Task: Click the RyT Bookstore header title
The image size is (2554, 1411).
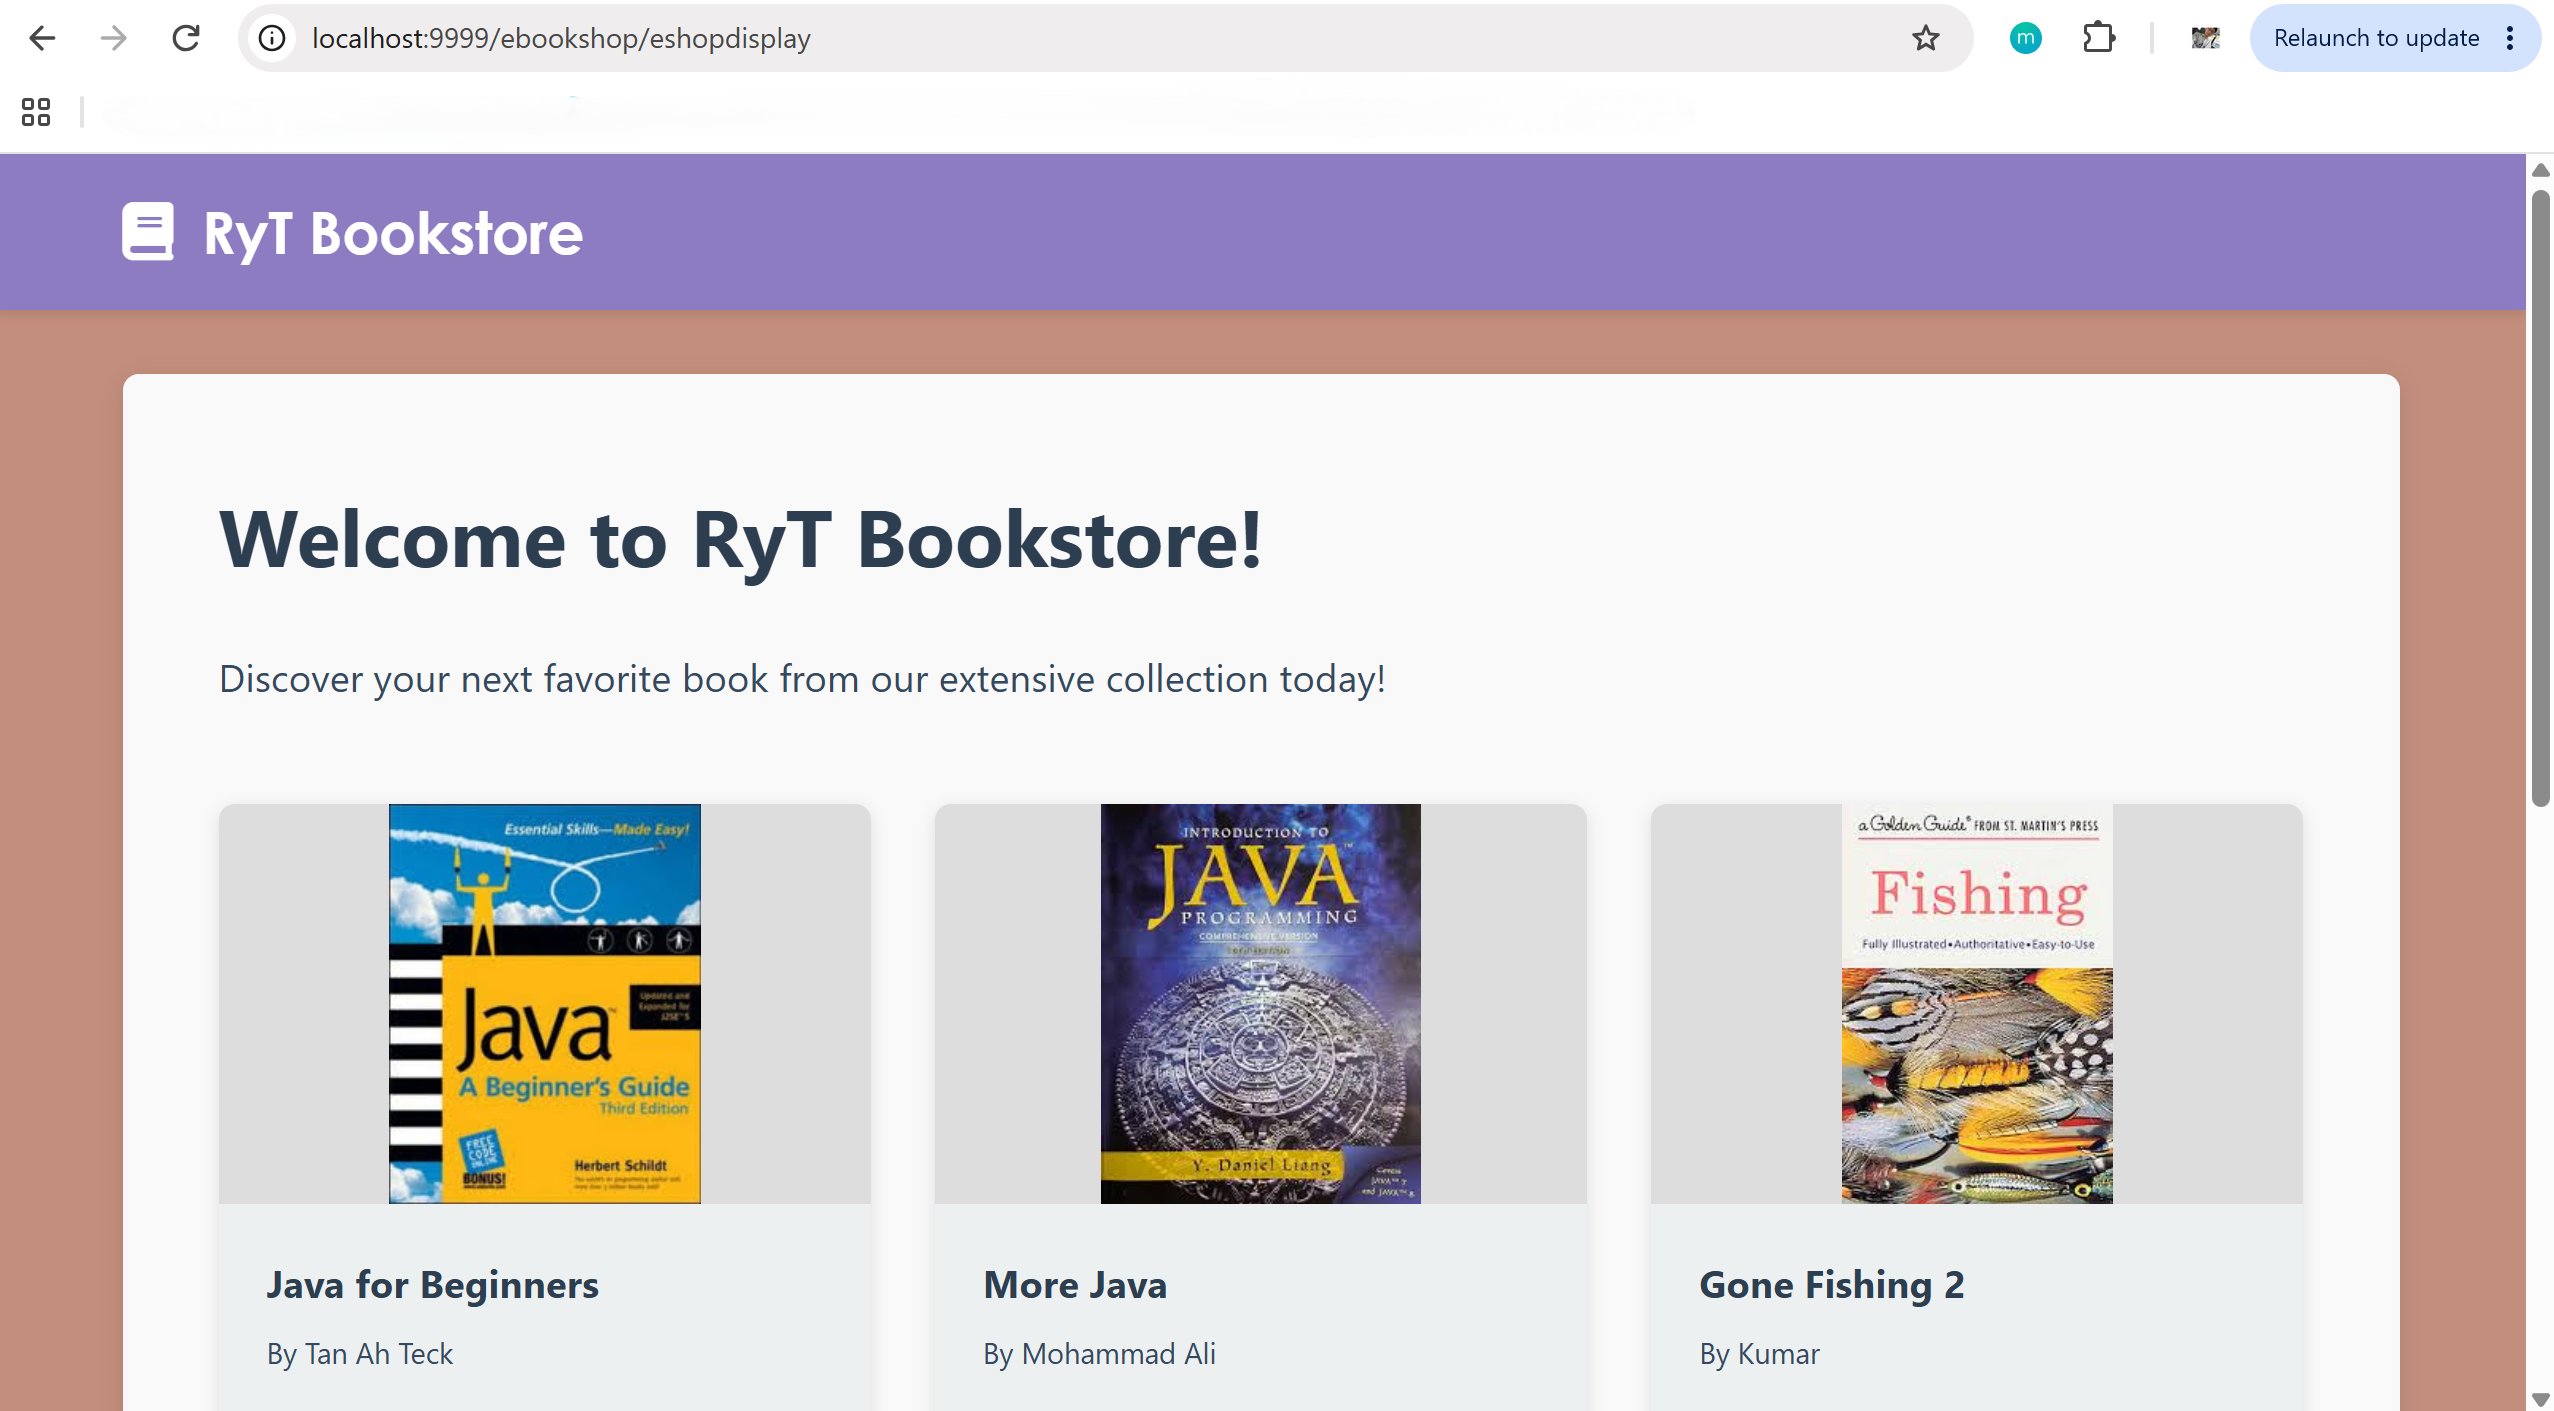Action: pyautogui.click(x=393, y=233)
